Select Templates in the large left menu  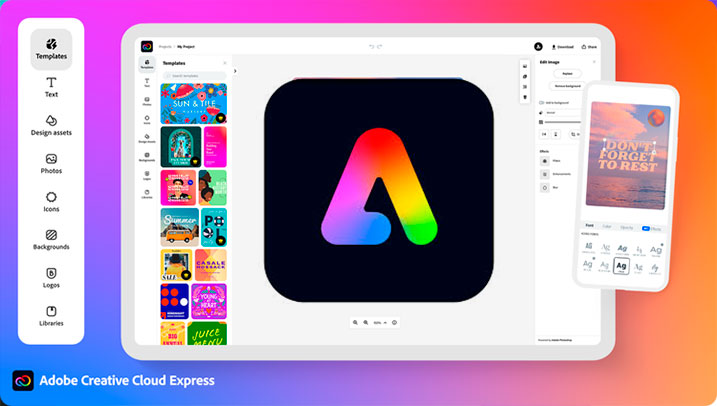point(51,49)
